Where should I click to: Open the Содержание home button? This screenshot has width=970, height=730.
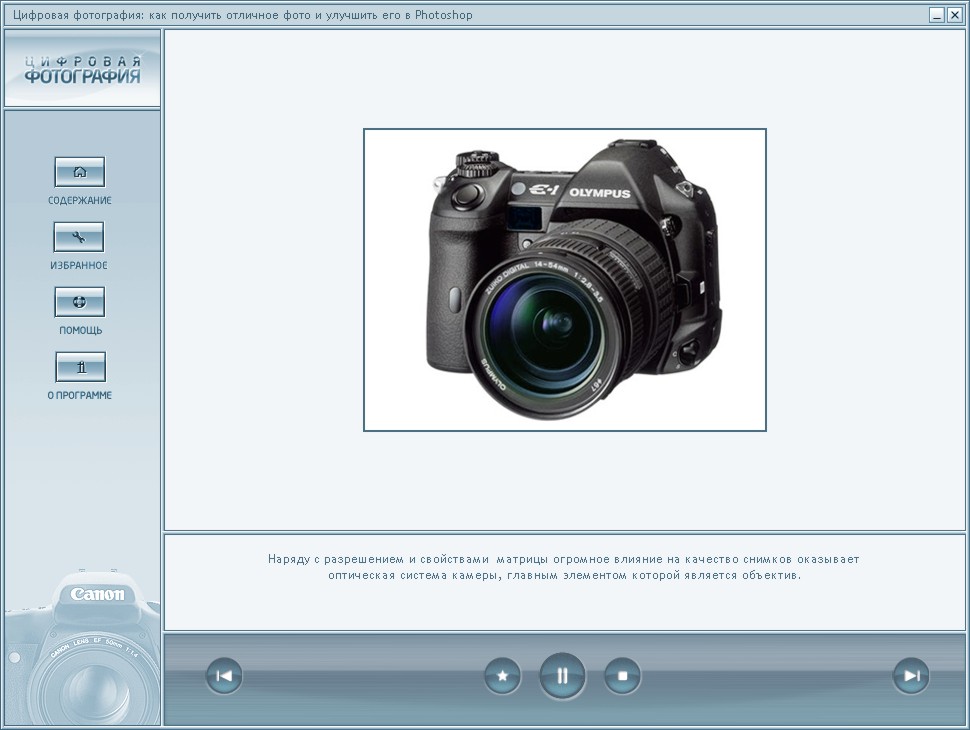(x=80, y=172)
